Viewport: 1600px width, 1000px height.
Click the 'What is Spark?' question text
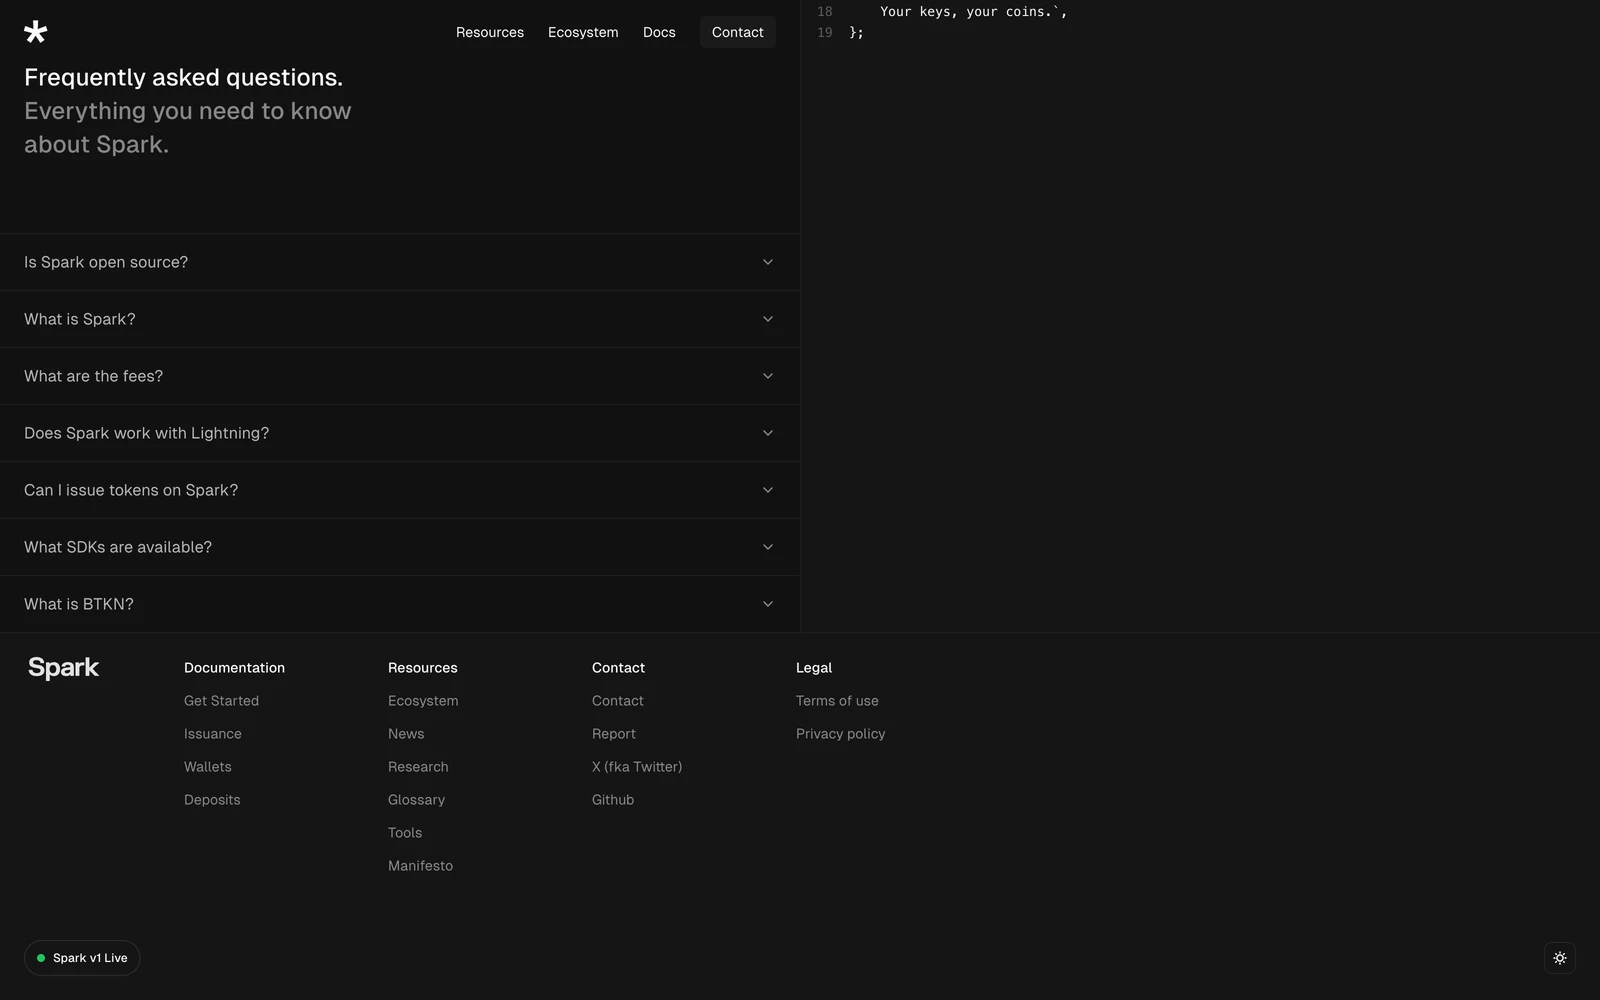coord(80,319)
